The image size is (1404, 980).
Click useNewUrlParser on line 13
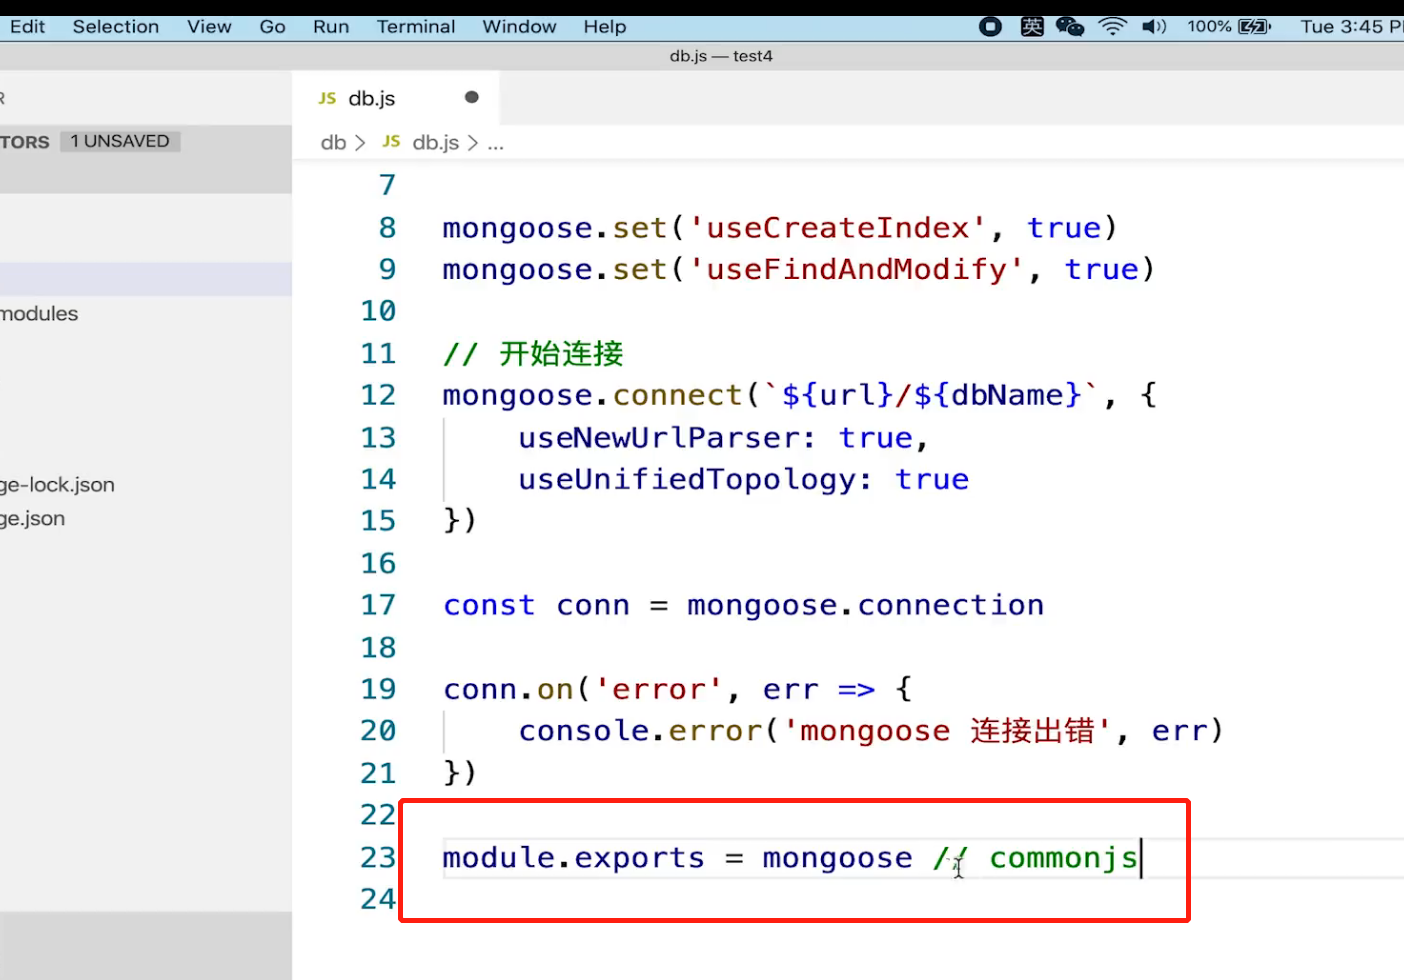(659, 438)
